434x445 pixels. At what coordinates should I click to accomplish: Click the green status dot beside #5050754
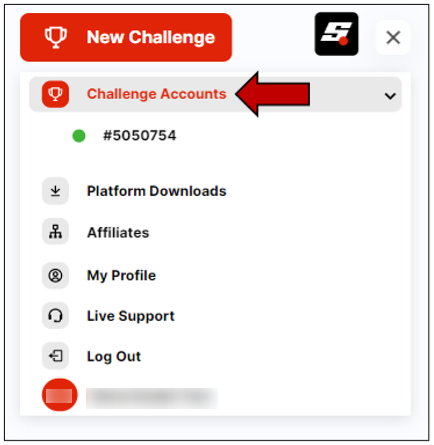pyautogui.click(x=79, y=136)
